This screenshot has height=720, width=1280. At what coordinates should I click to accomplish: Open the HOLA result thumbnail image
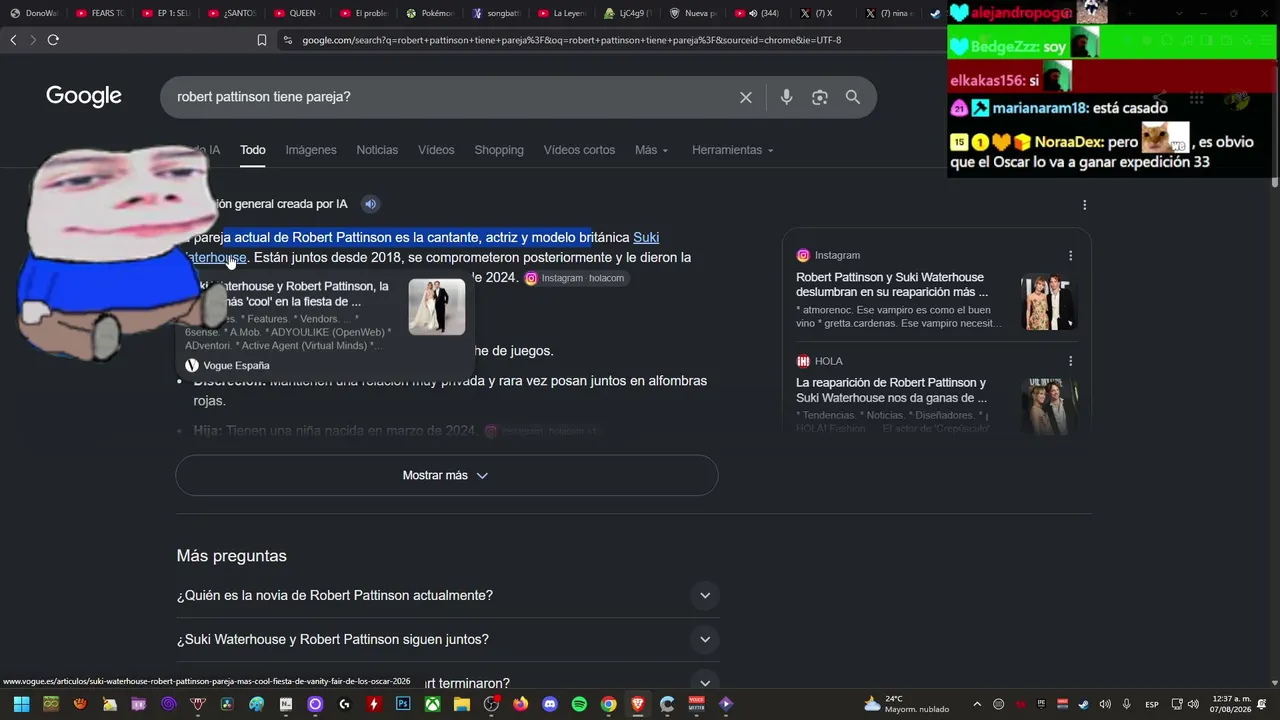click(x=1048, y=408)
